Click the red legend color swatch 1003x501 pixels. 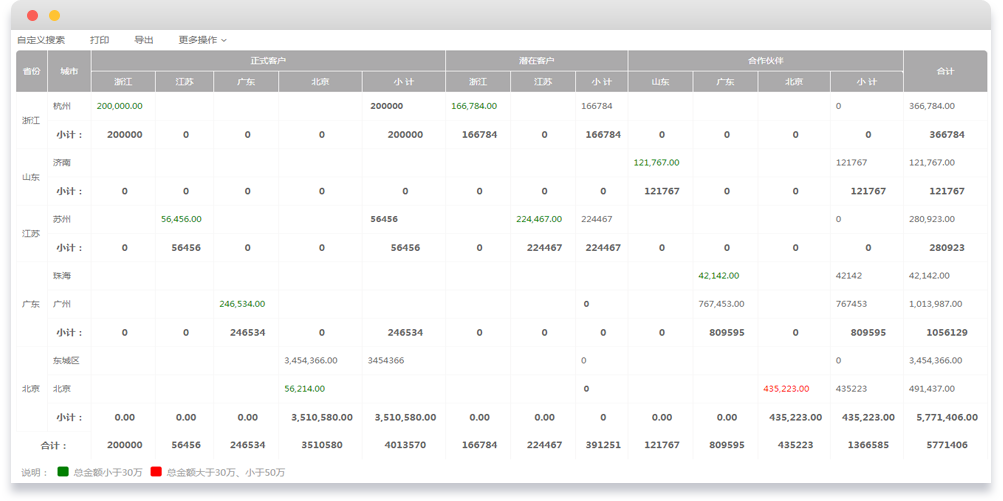coord(156,472)
